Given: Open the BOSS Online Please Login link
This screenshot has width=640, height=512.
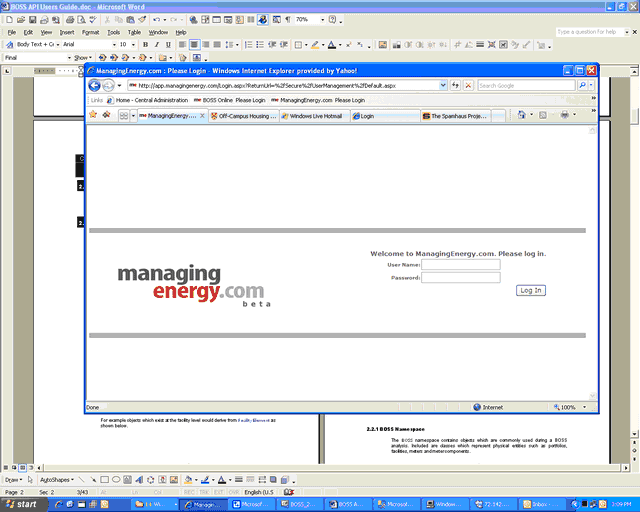Looking at the screenshot, I should (x=230, y=100).
